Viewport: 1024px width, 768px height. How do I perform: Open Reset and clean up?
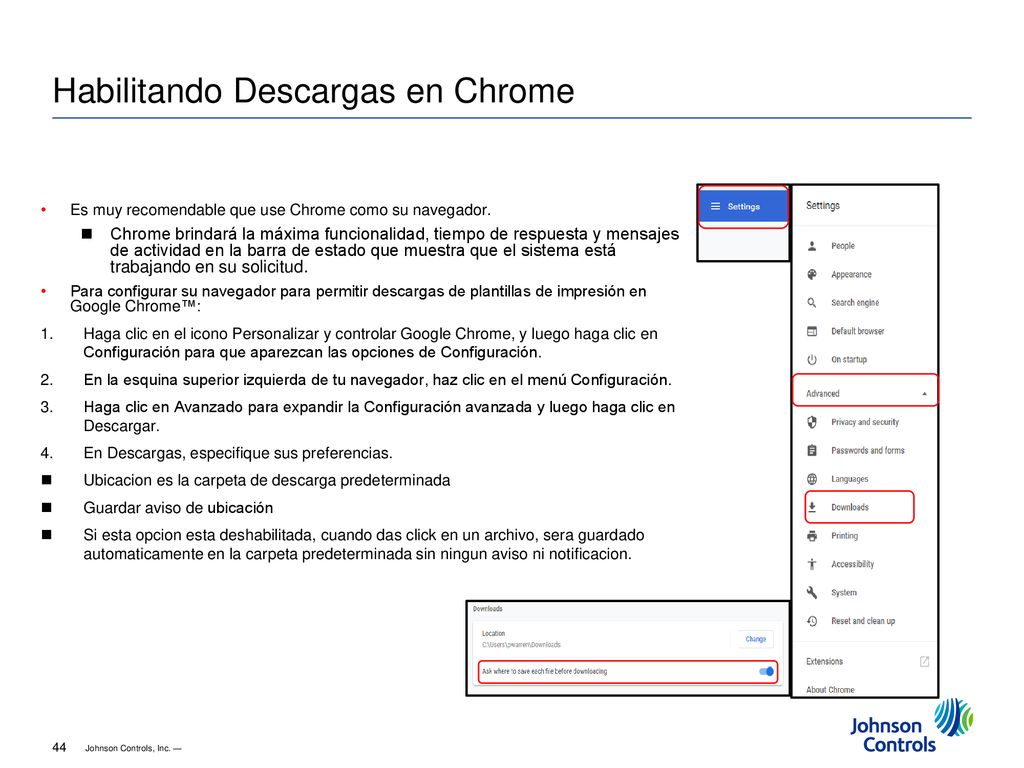863,621
